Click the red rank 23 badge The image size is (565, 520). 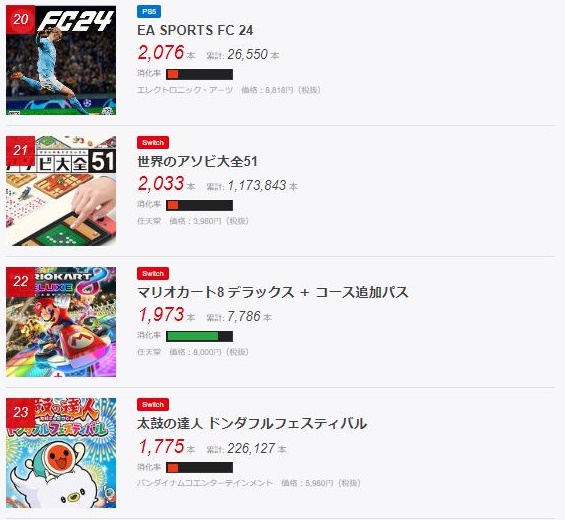tap(21, 413)
